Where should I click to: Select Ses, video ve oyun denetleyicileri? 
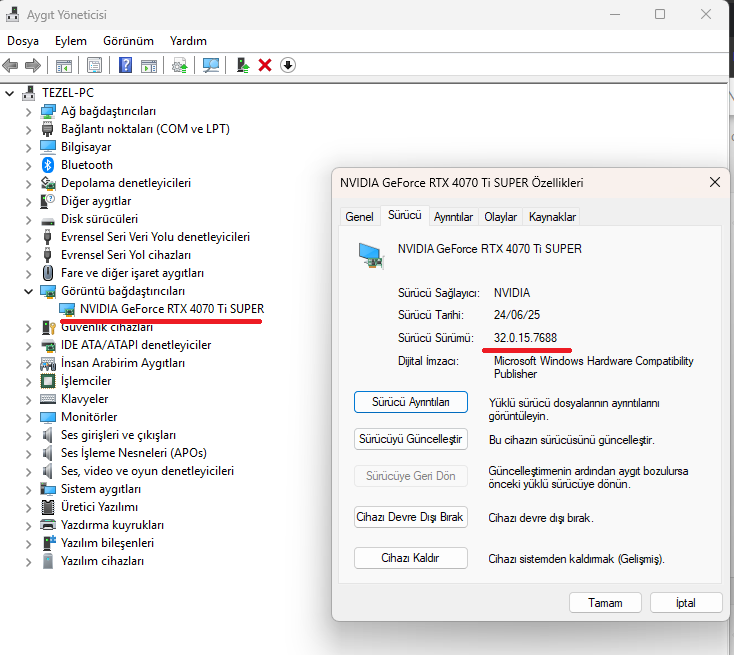pyautogui.click(x=147, y=471)
